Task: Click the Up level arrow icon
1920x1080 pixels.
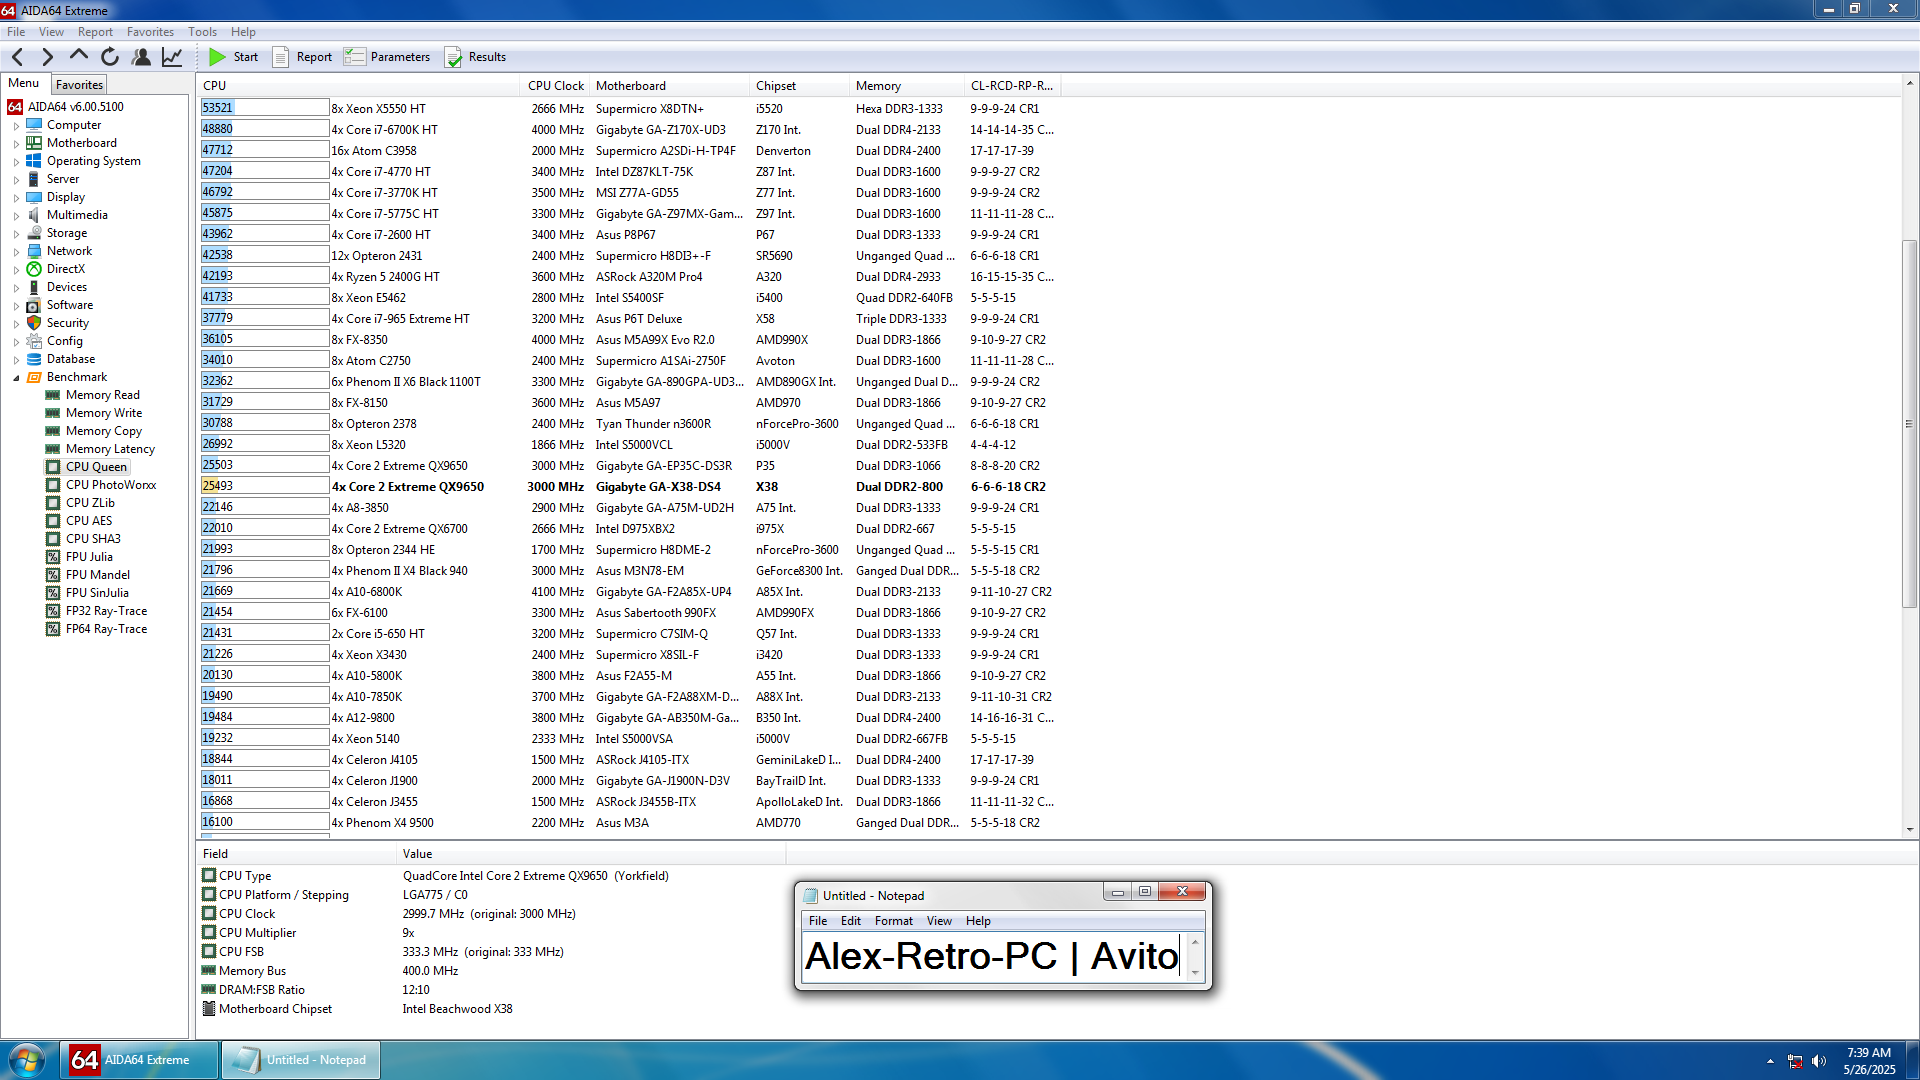Action: [x=79, y=57]
